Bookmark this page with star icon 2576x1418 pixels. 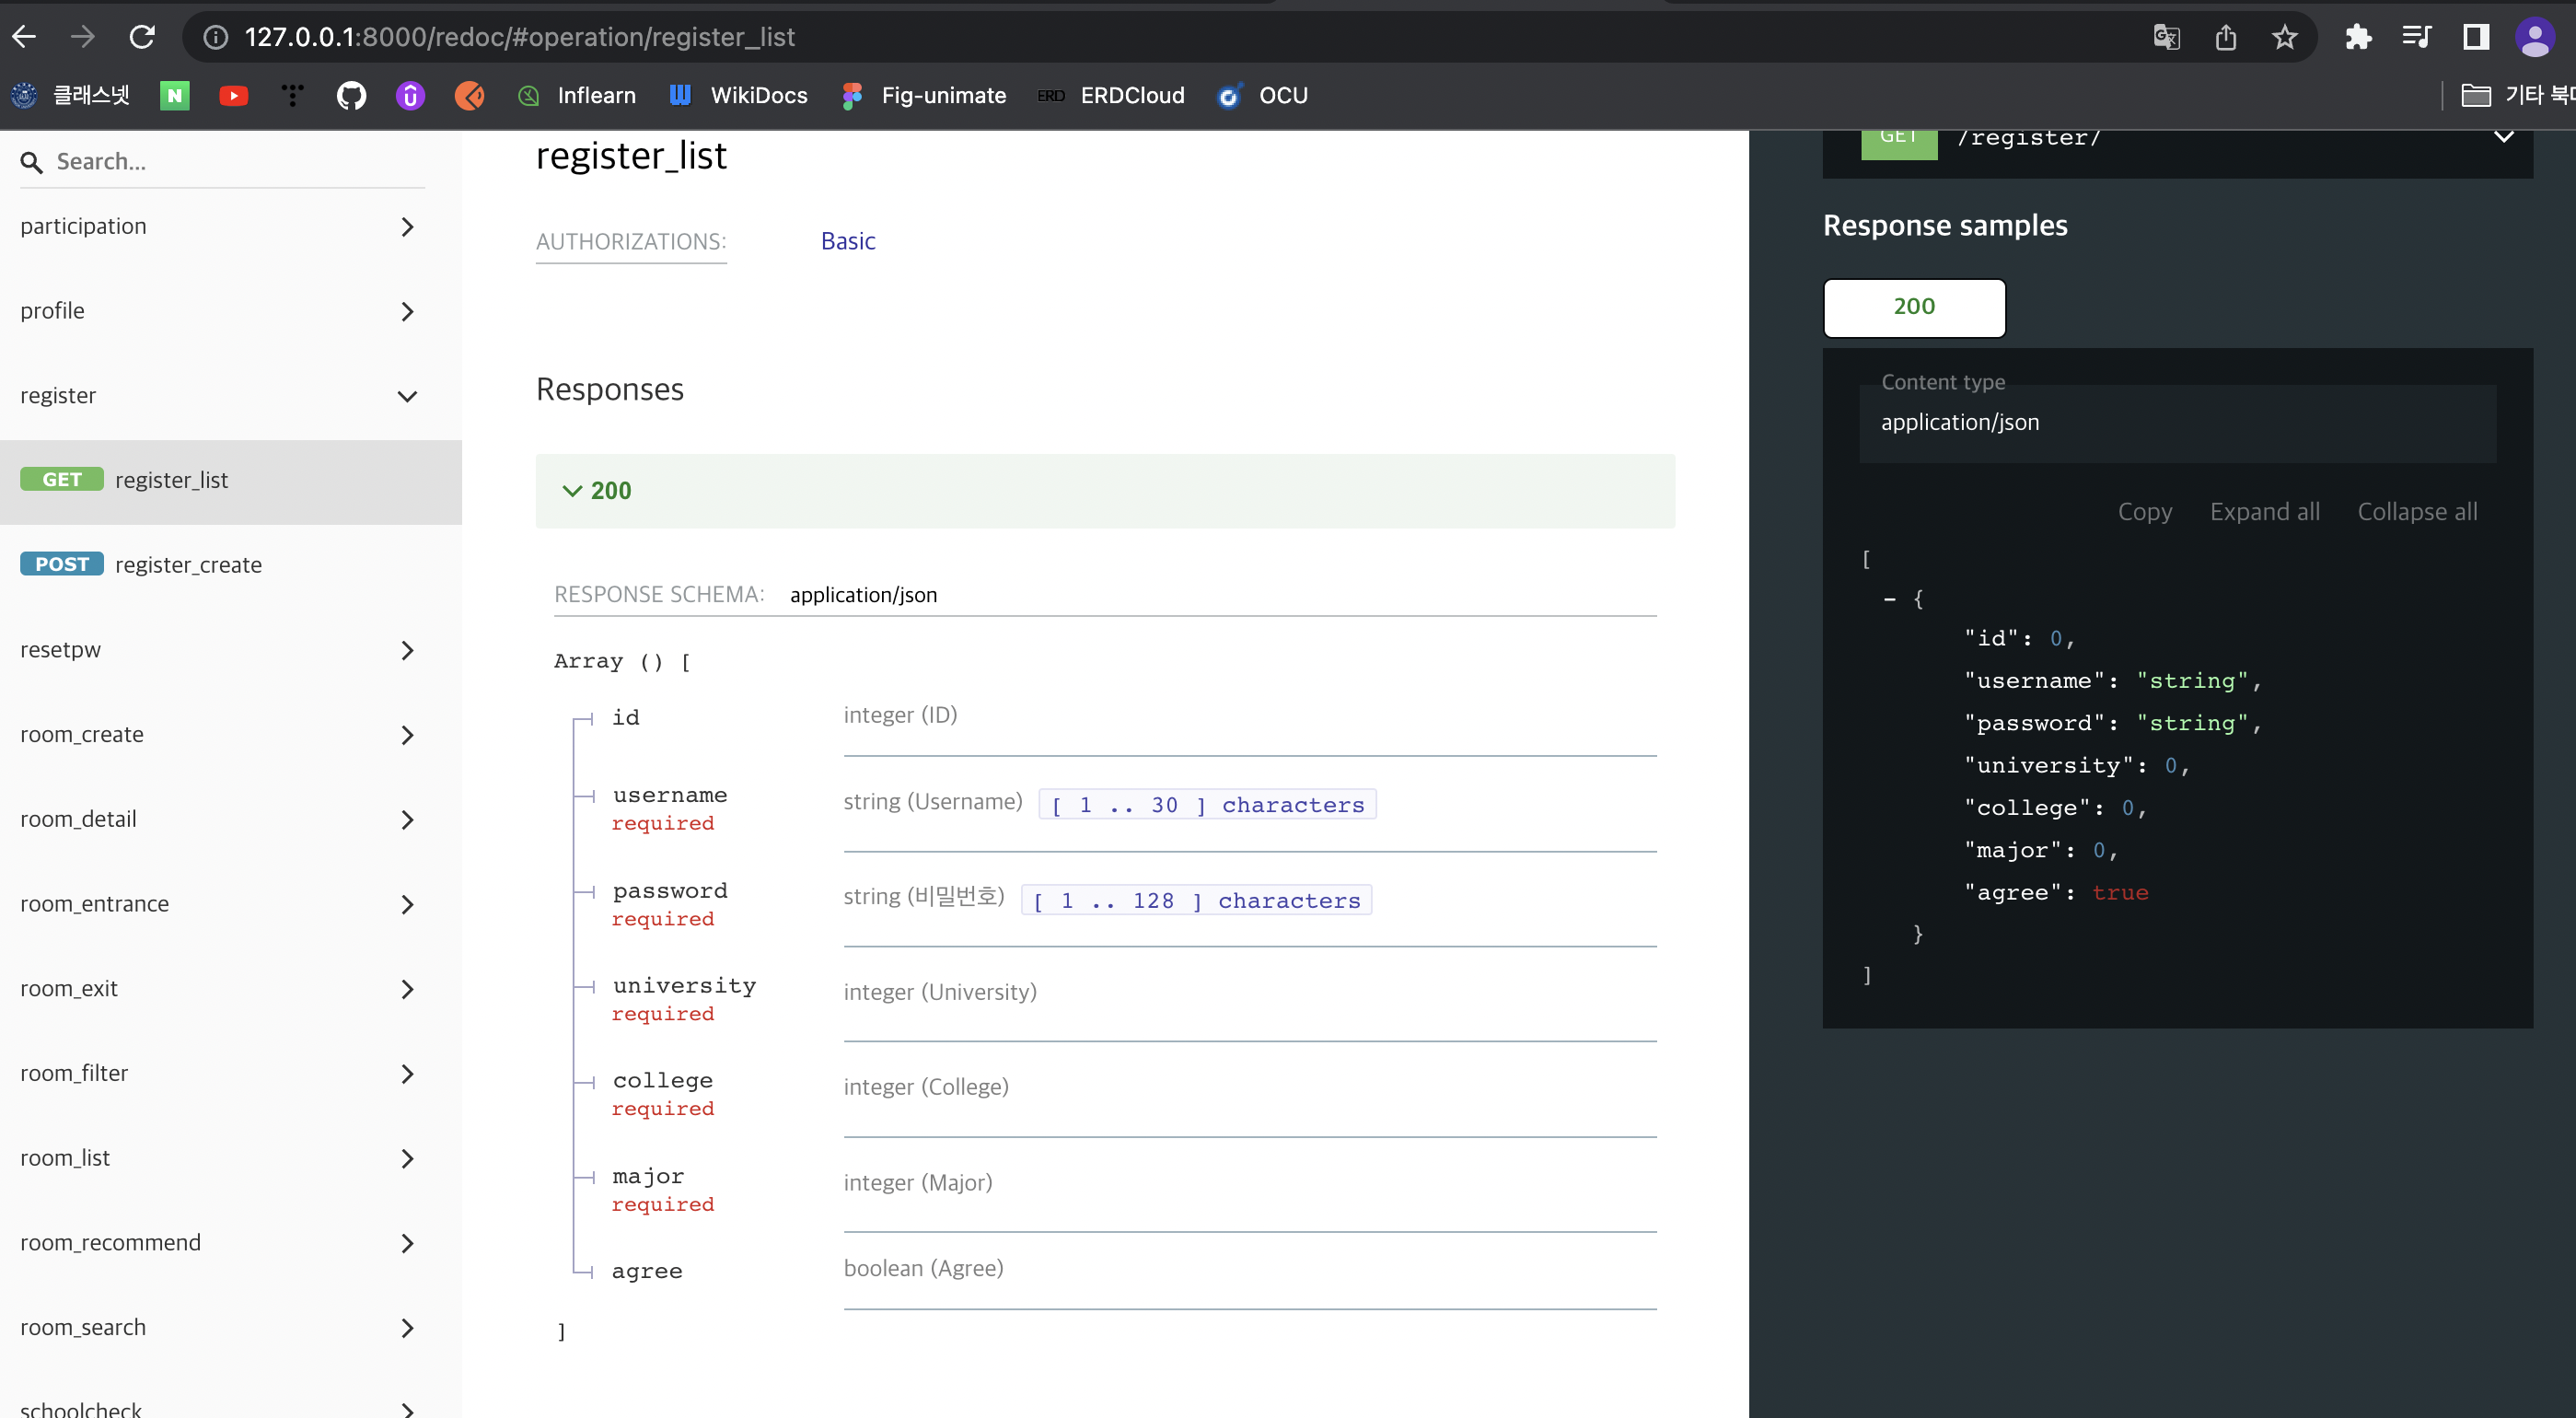tap(2284, 37)
